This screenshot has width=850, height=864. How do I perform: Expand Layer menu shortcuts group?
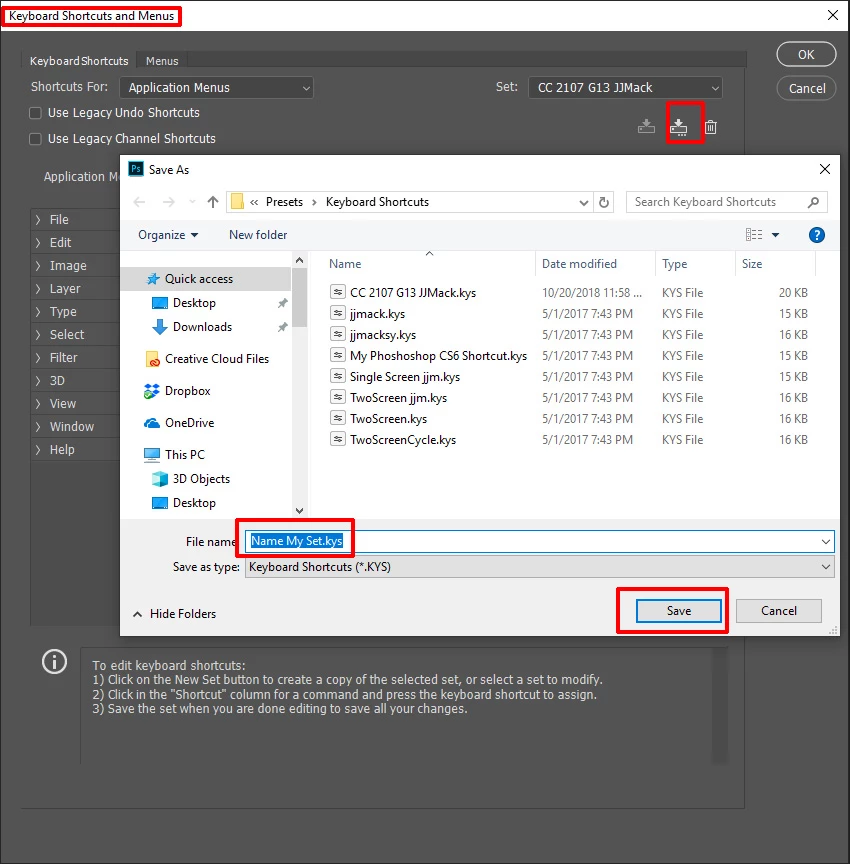tap(38, 289)
